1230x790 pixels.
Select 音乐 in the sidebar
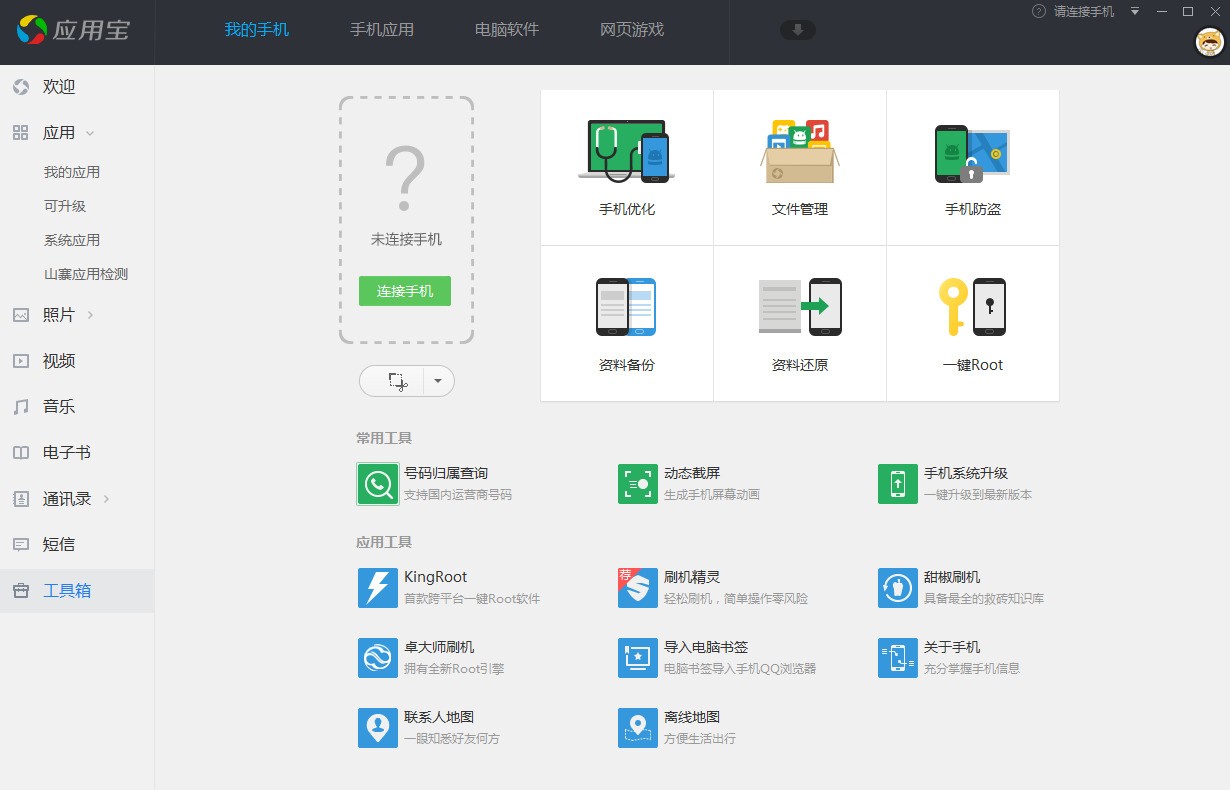(77, 407)
